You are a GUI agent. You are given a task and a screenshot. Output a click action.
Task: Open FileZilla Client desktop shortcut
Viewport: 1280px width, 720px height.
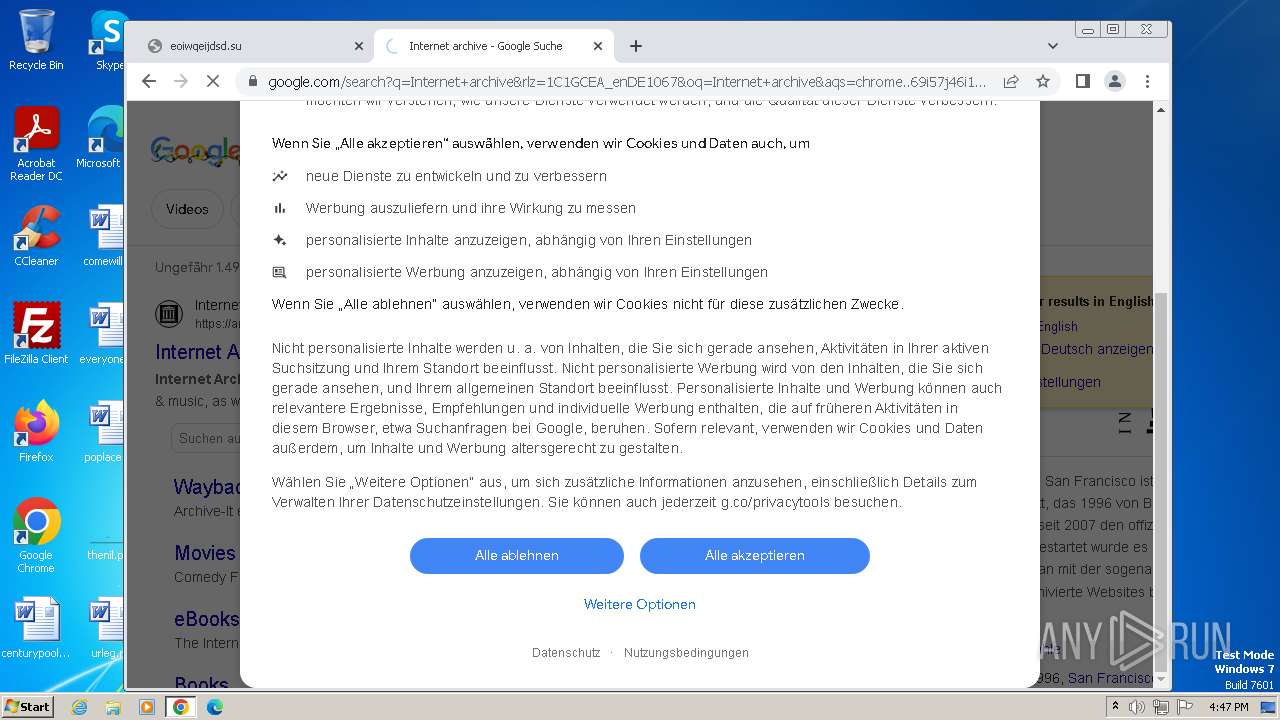tap(36, 334)
